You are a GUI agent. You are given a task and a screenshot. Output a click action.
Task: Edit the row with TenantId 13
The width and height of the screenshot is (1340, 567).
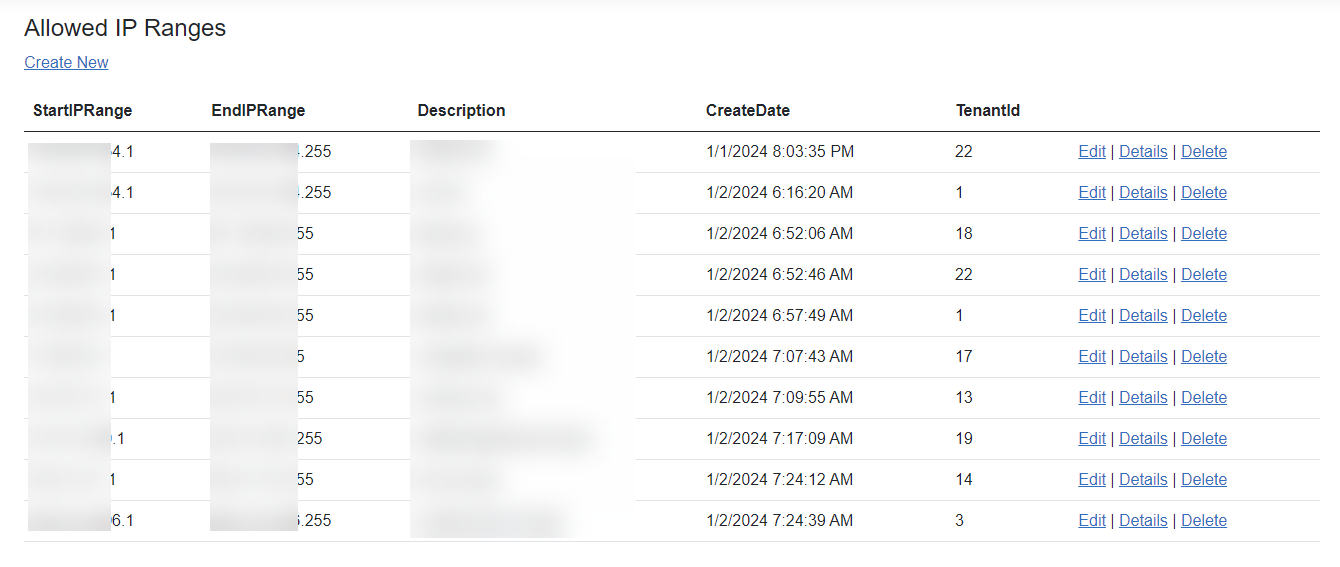[1091, 397]
